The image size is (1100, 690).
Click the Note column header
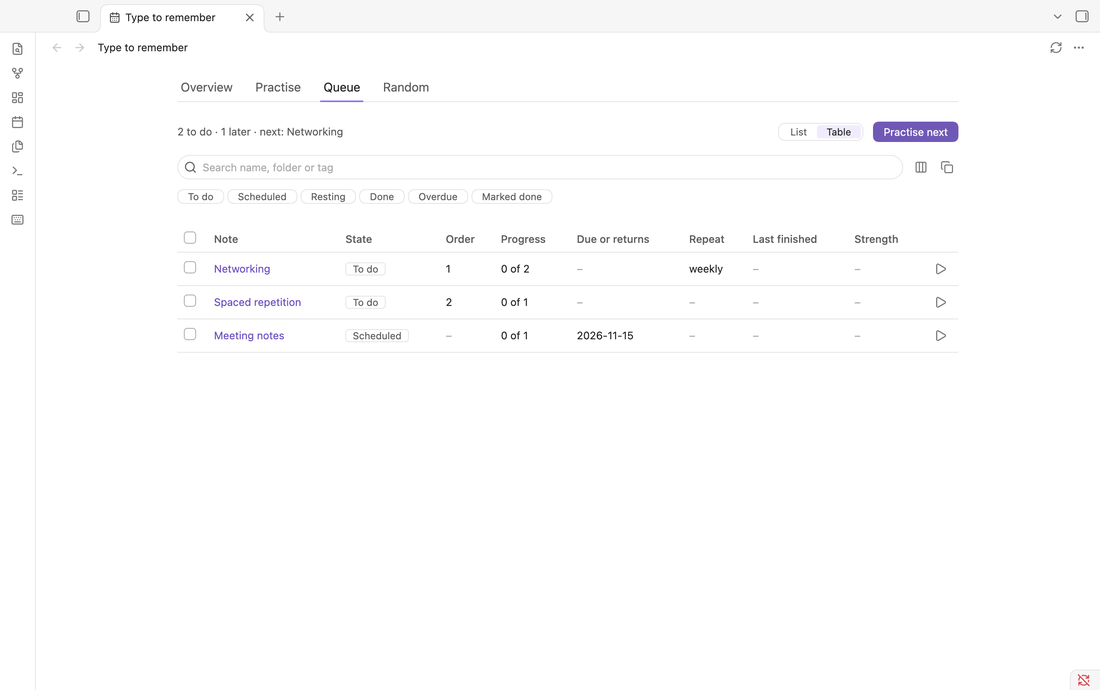226,239
